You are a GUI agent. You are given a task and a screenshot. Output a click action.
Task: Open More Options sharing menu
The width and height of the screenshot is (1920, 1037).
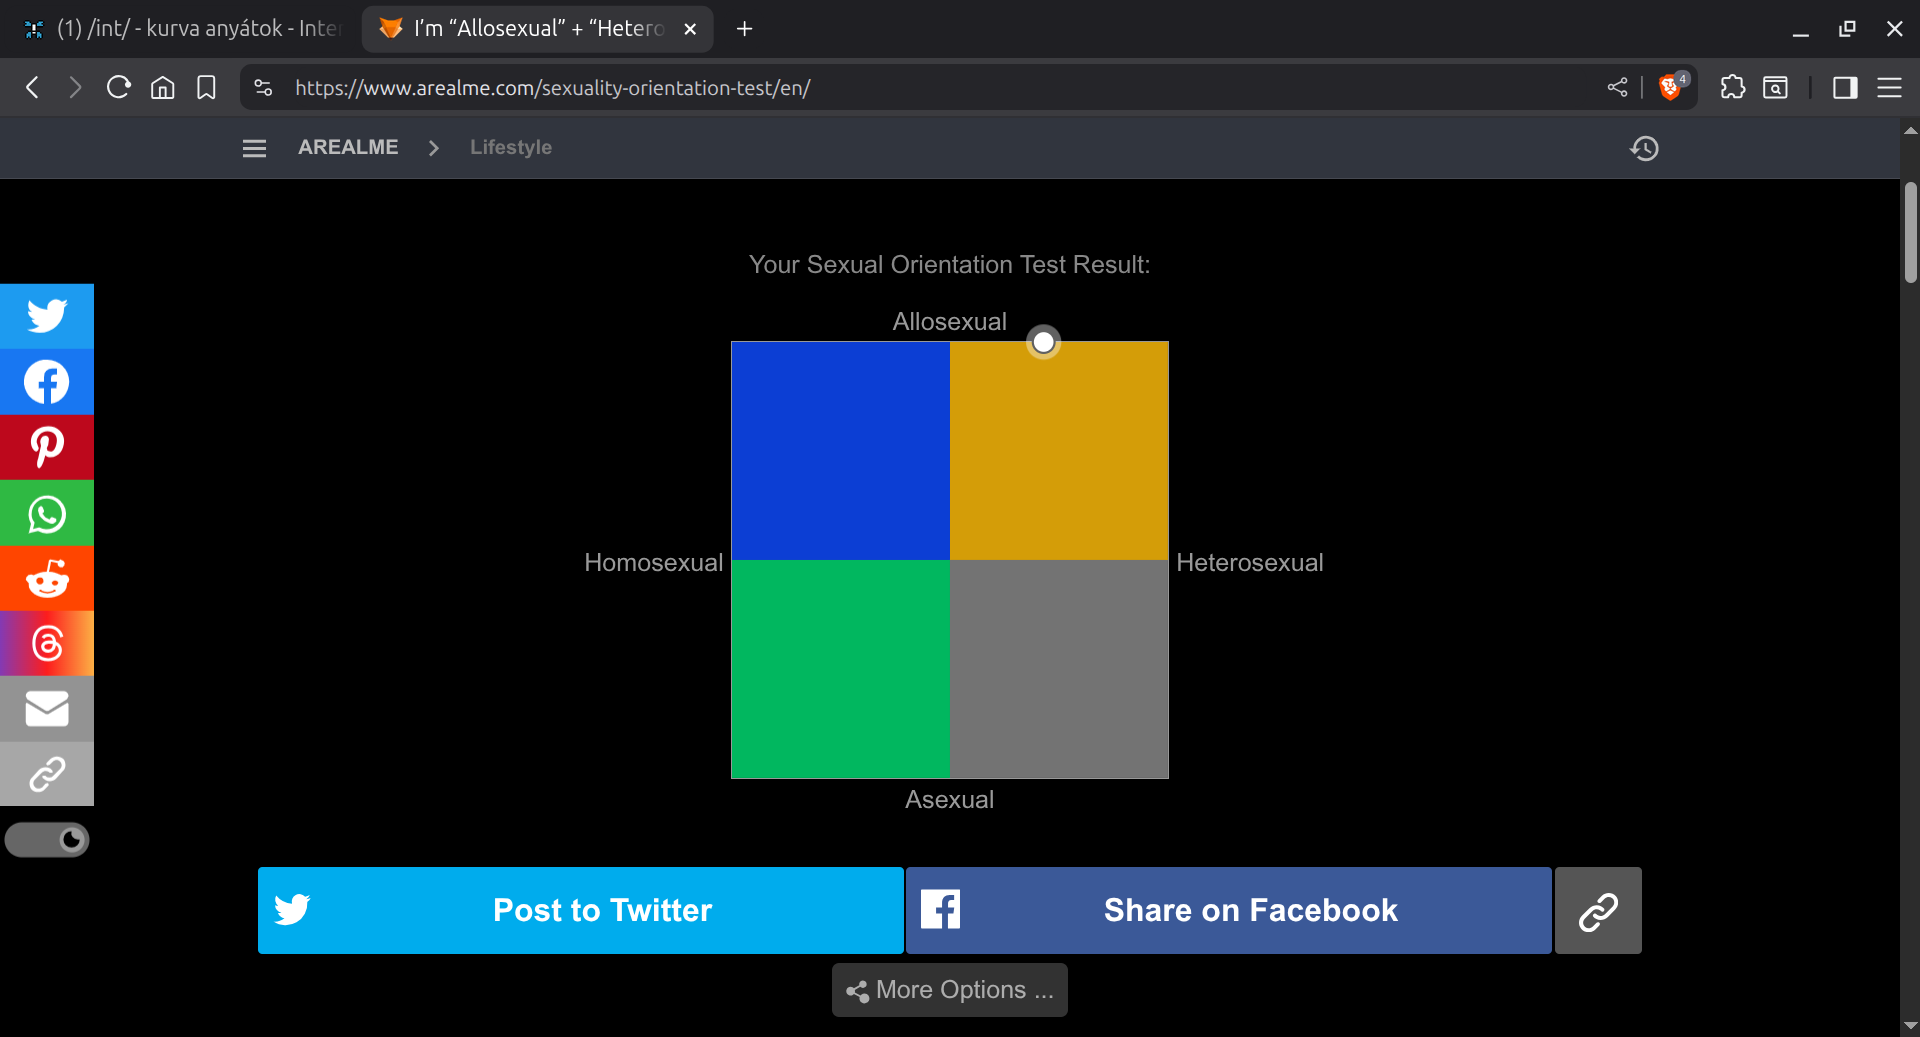pyautogui.click(x=950, y=990)
